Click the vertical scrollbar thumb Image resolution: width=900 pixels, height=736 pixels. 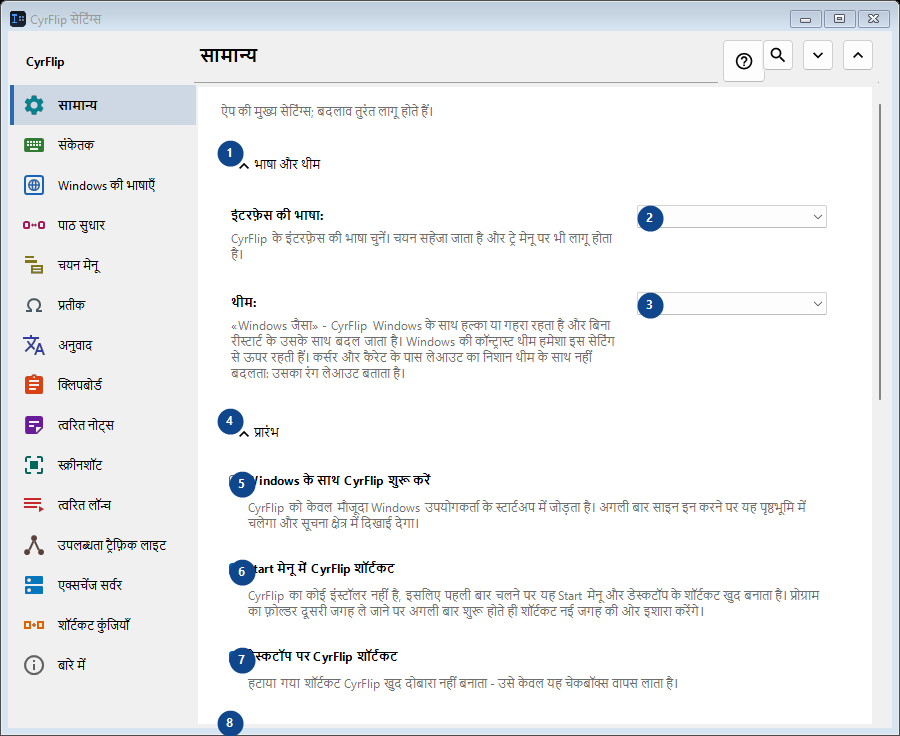(x=880, y=252)
